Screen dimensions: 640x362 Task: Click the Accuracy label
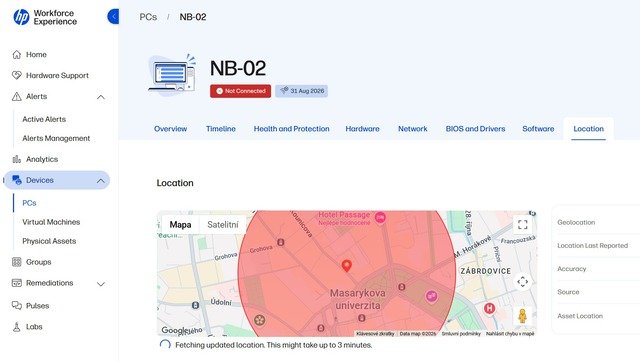(x=571, y=269)
